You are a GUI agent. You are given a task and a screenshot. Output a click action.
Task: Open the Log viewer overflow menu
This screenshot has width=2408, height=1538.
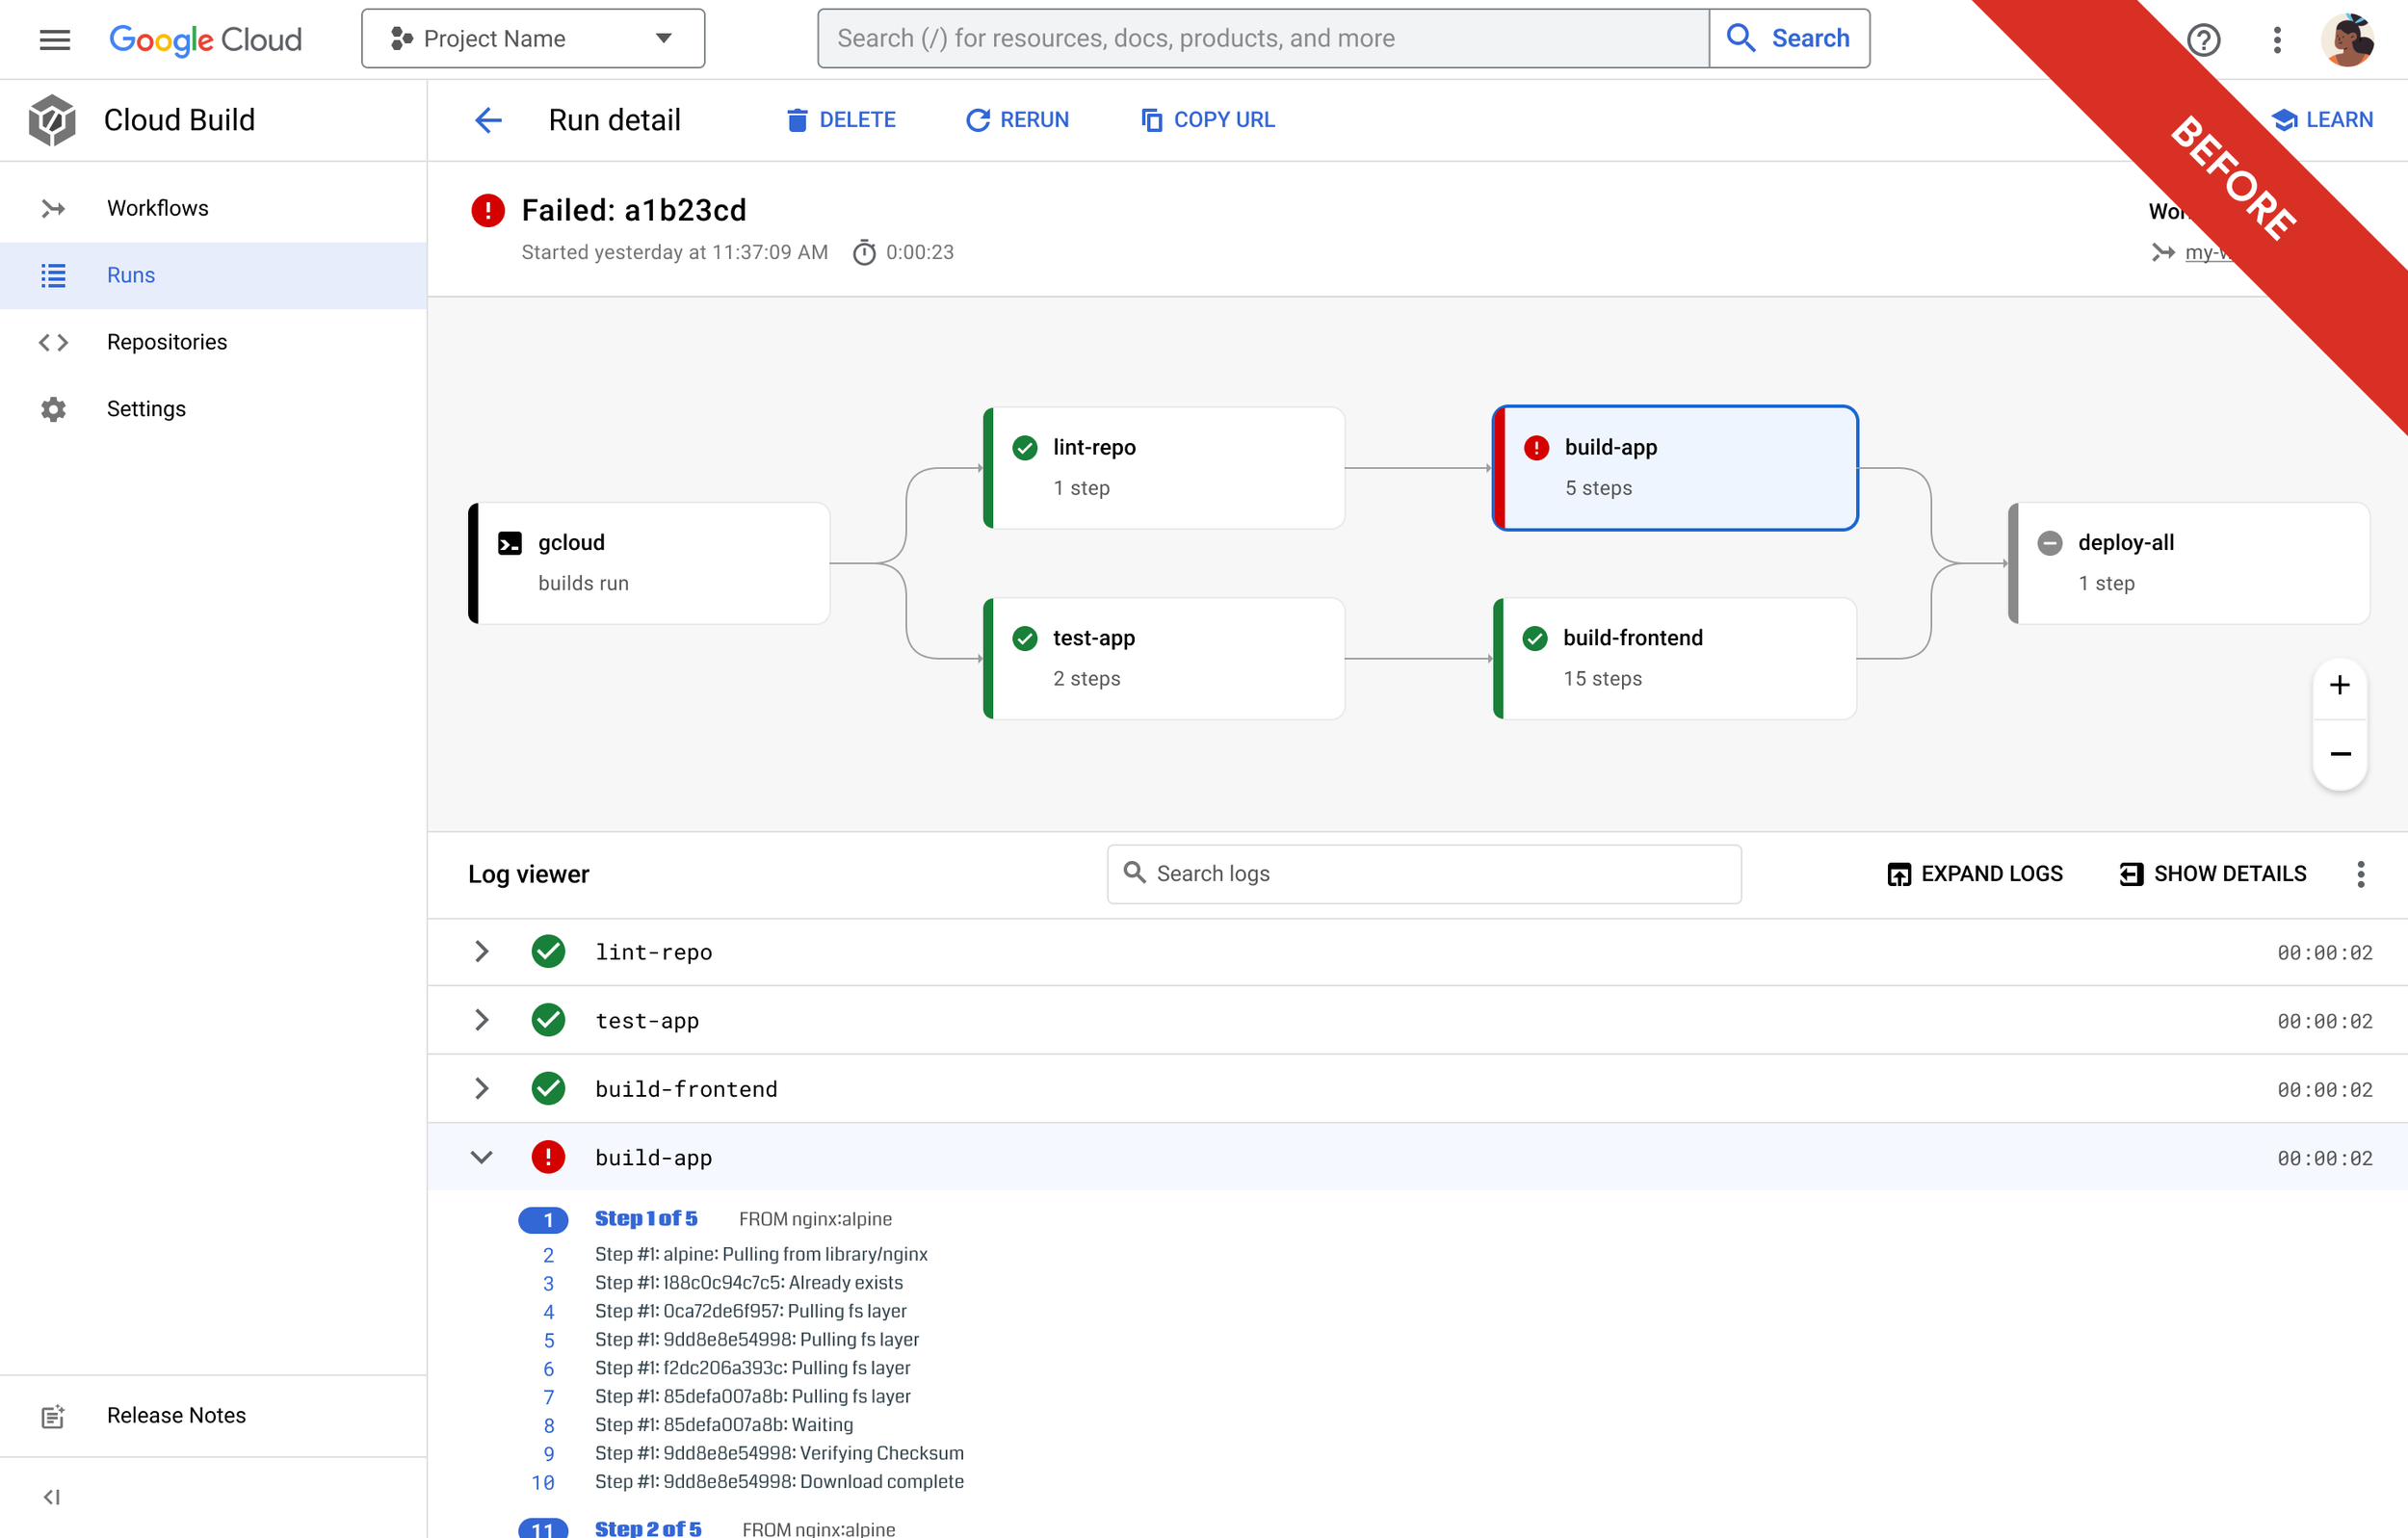tap(2361, 873)
